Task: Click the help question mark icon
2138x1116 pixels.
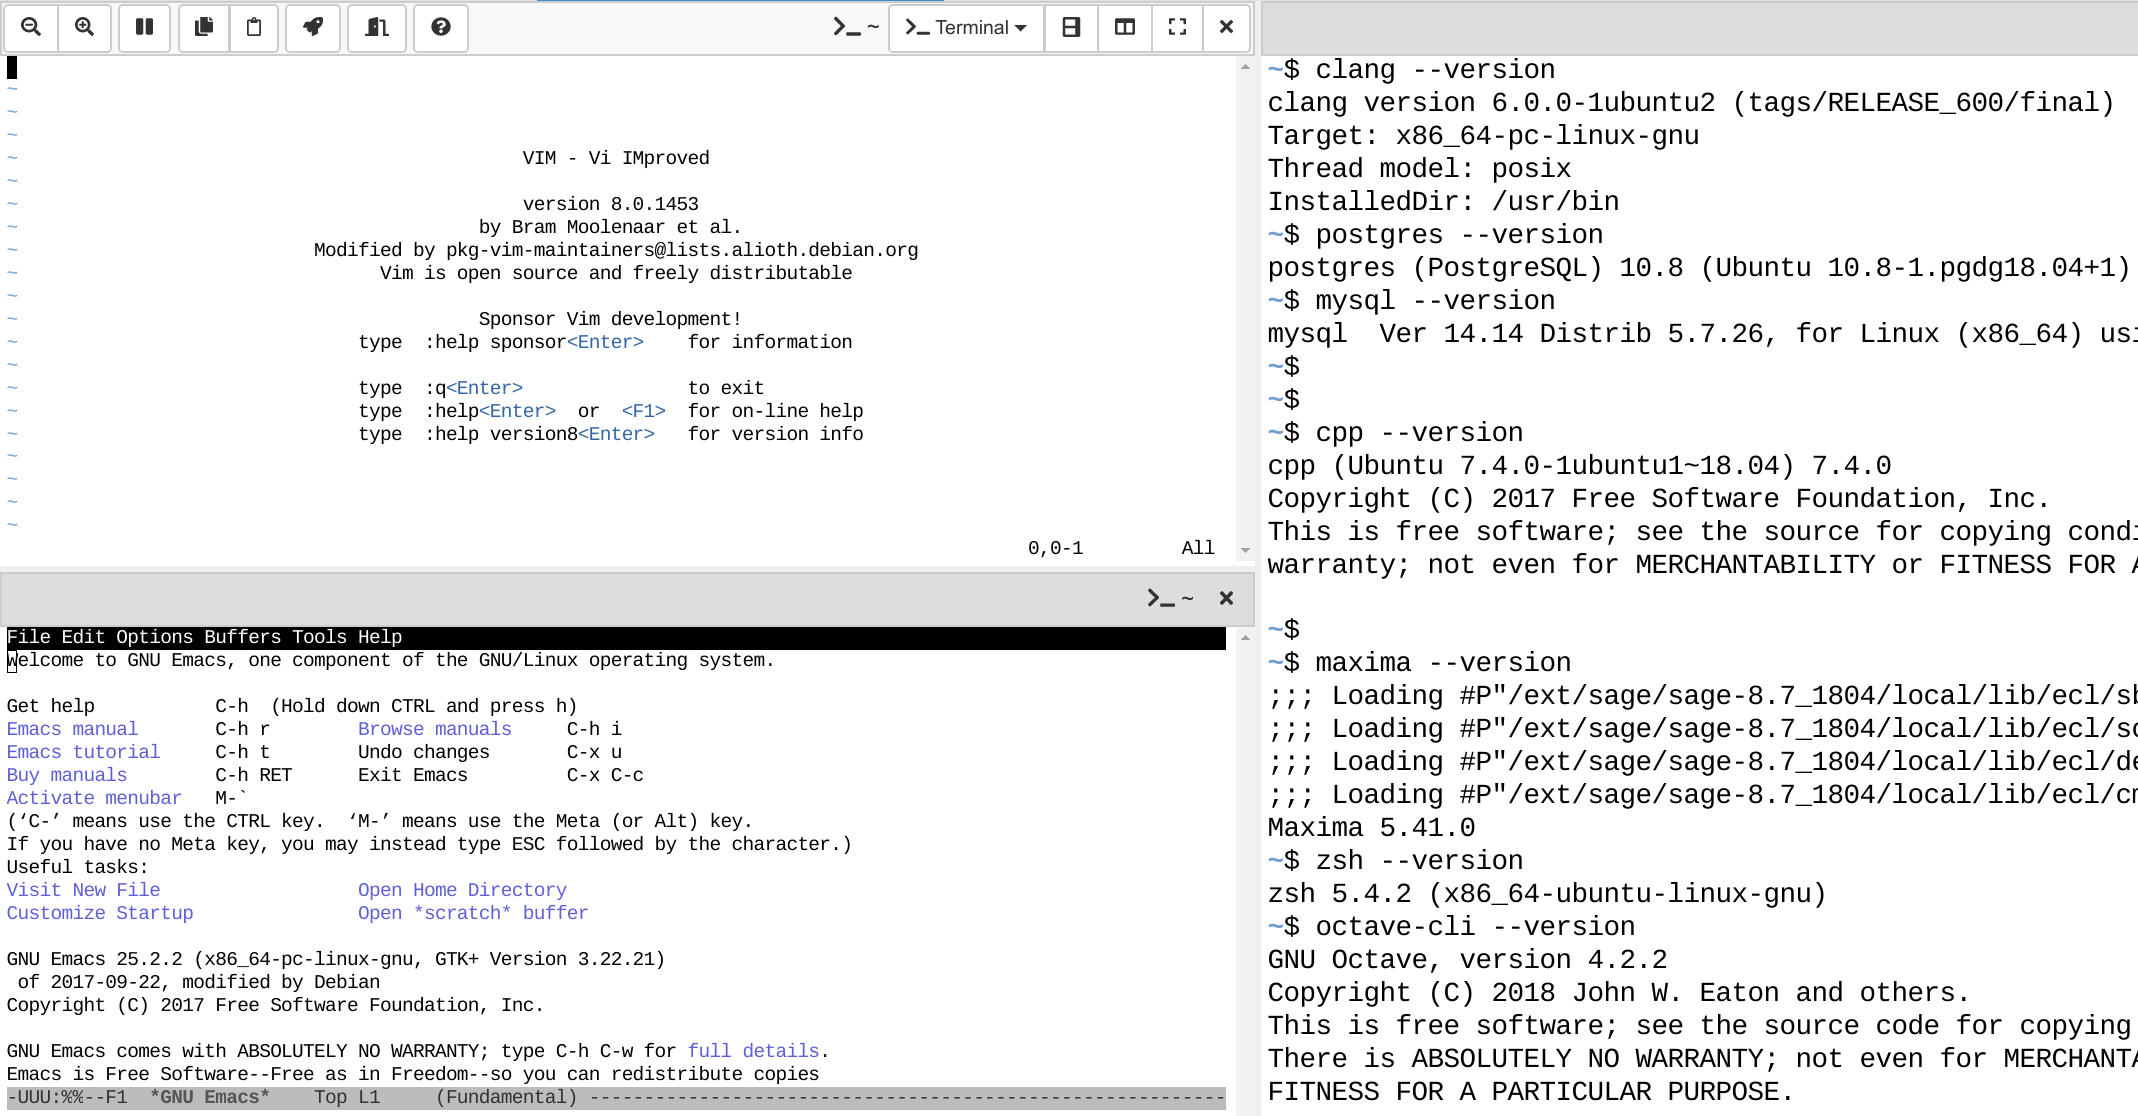Action: tap(441, 25)
